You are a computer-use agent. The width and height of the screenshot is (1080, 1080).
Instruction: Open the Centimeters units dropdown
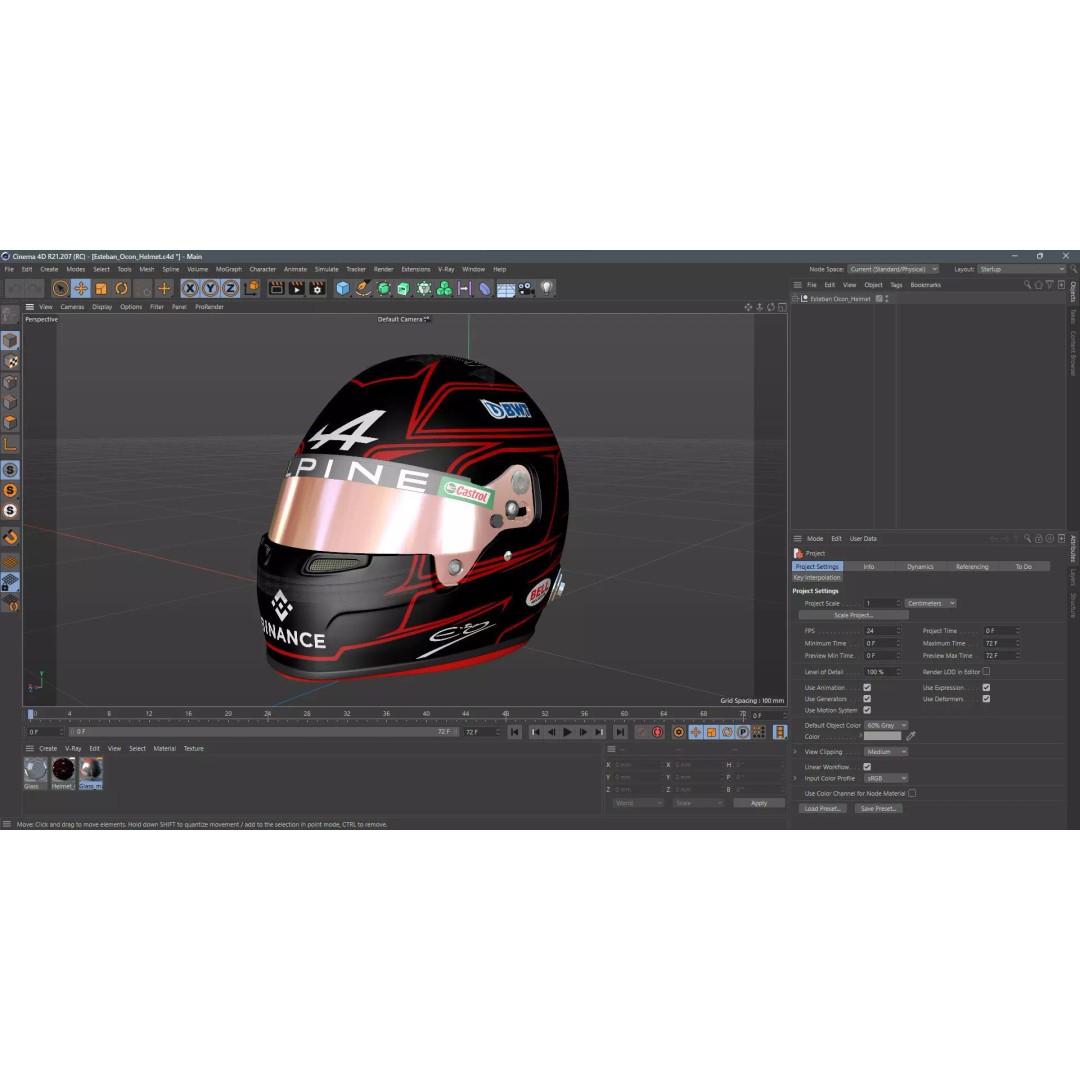coord(929,603)
